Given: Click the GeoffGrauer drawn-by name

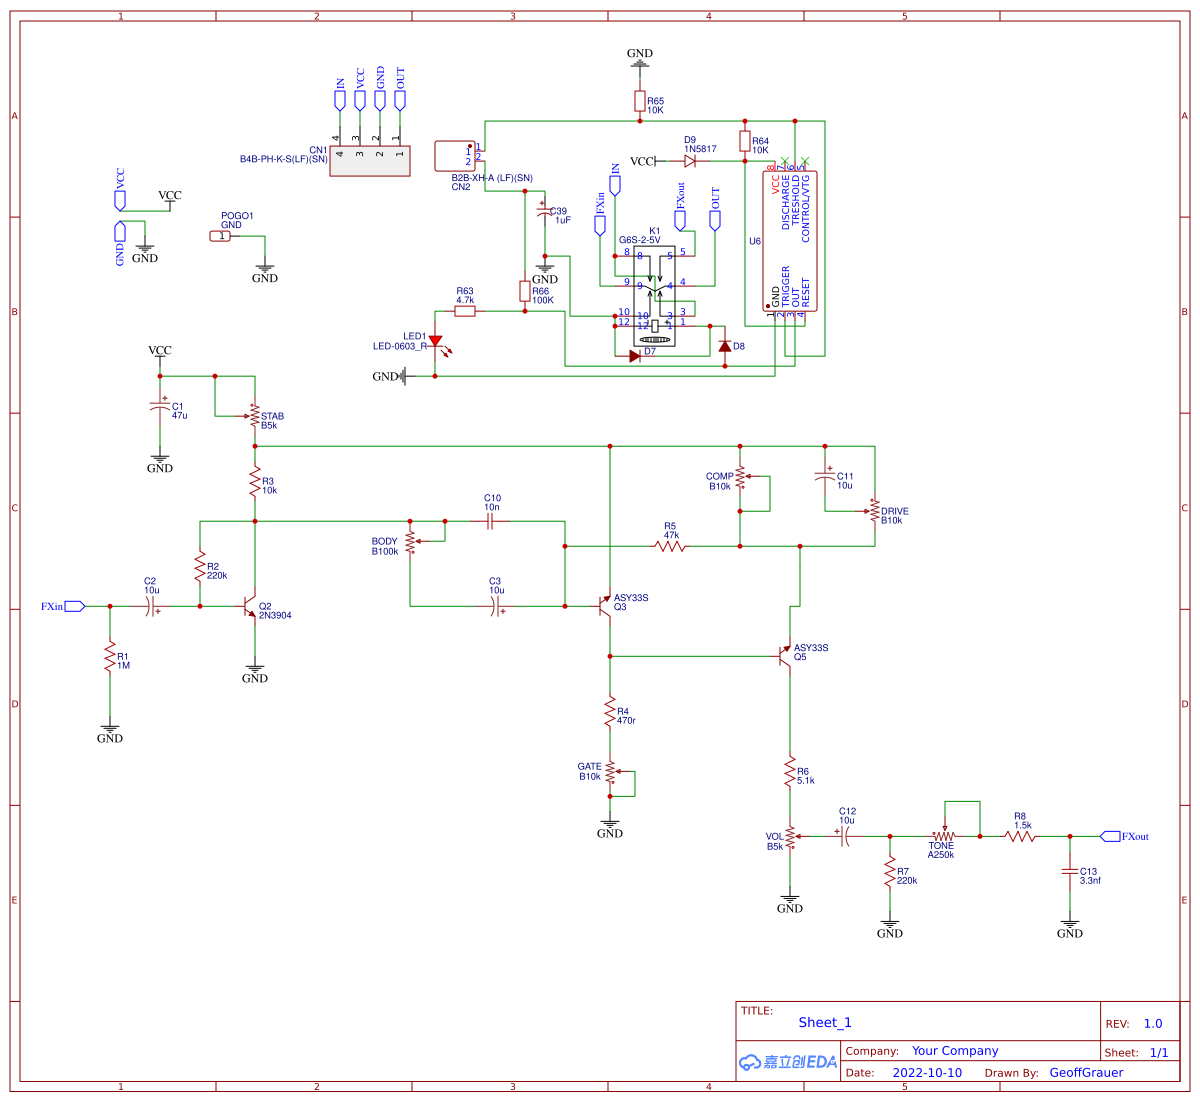Looking at the screenshot, I should 1087,1072.
